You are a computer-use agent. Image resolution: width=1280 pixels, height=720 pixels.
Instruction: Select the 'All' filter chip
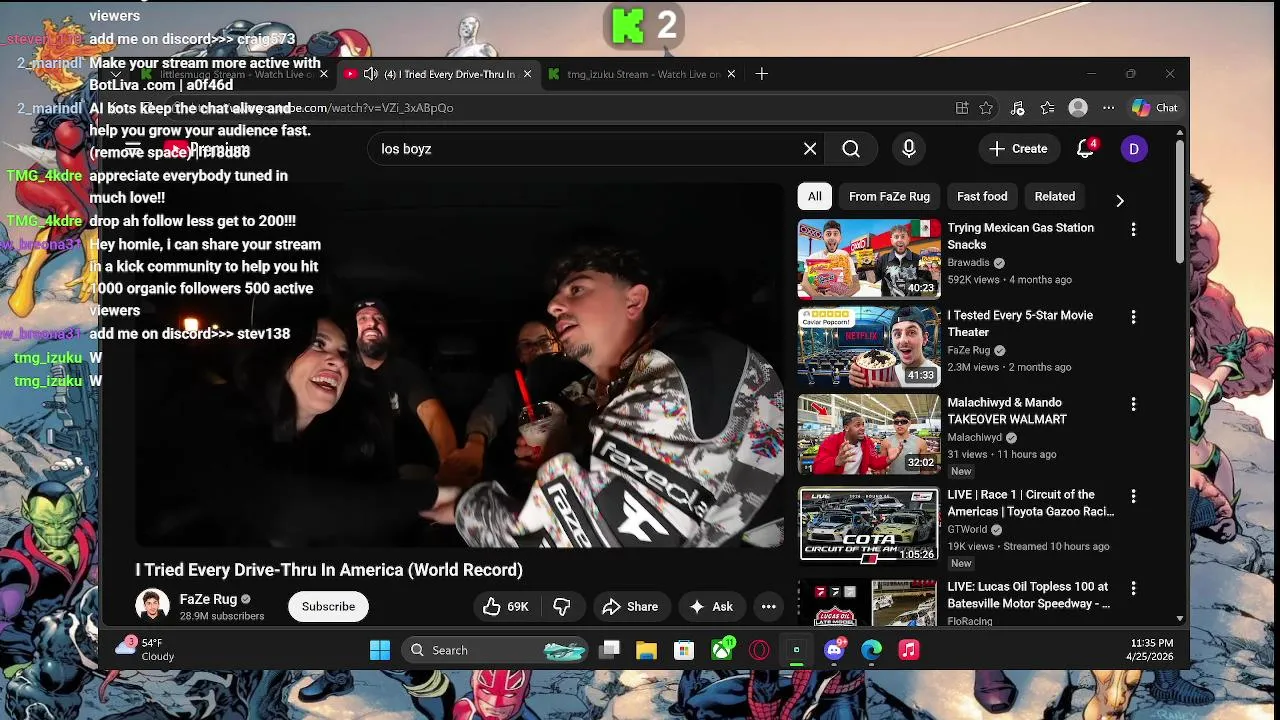tap(814, 196)
